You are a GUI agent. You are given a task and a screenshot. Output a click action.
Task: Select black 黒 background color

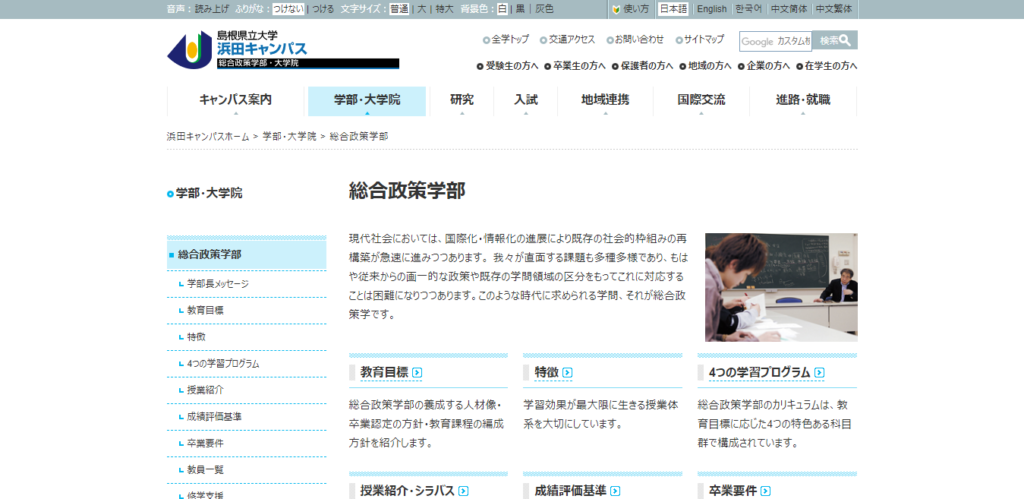[x=520, y=9]
